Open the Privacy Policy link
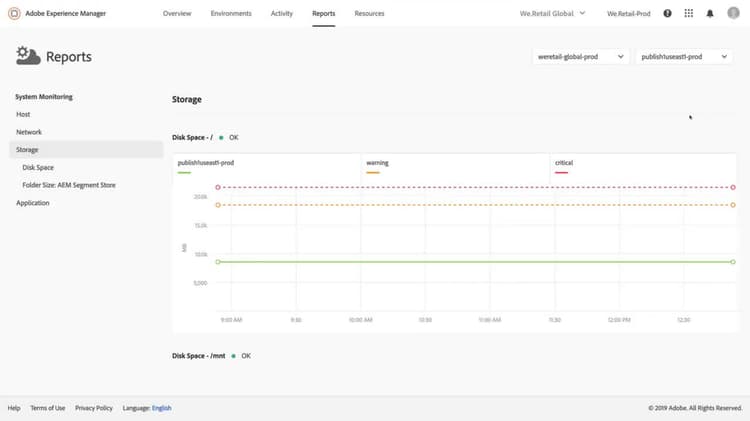 click(94, 408)
